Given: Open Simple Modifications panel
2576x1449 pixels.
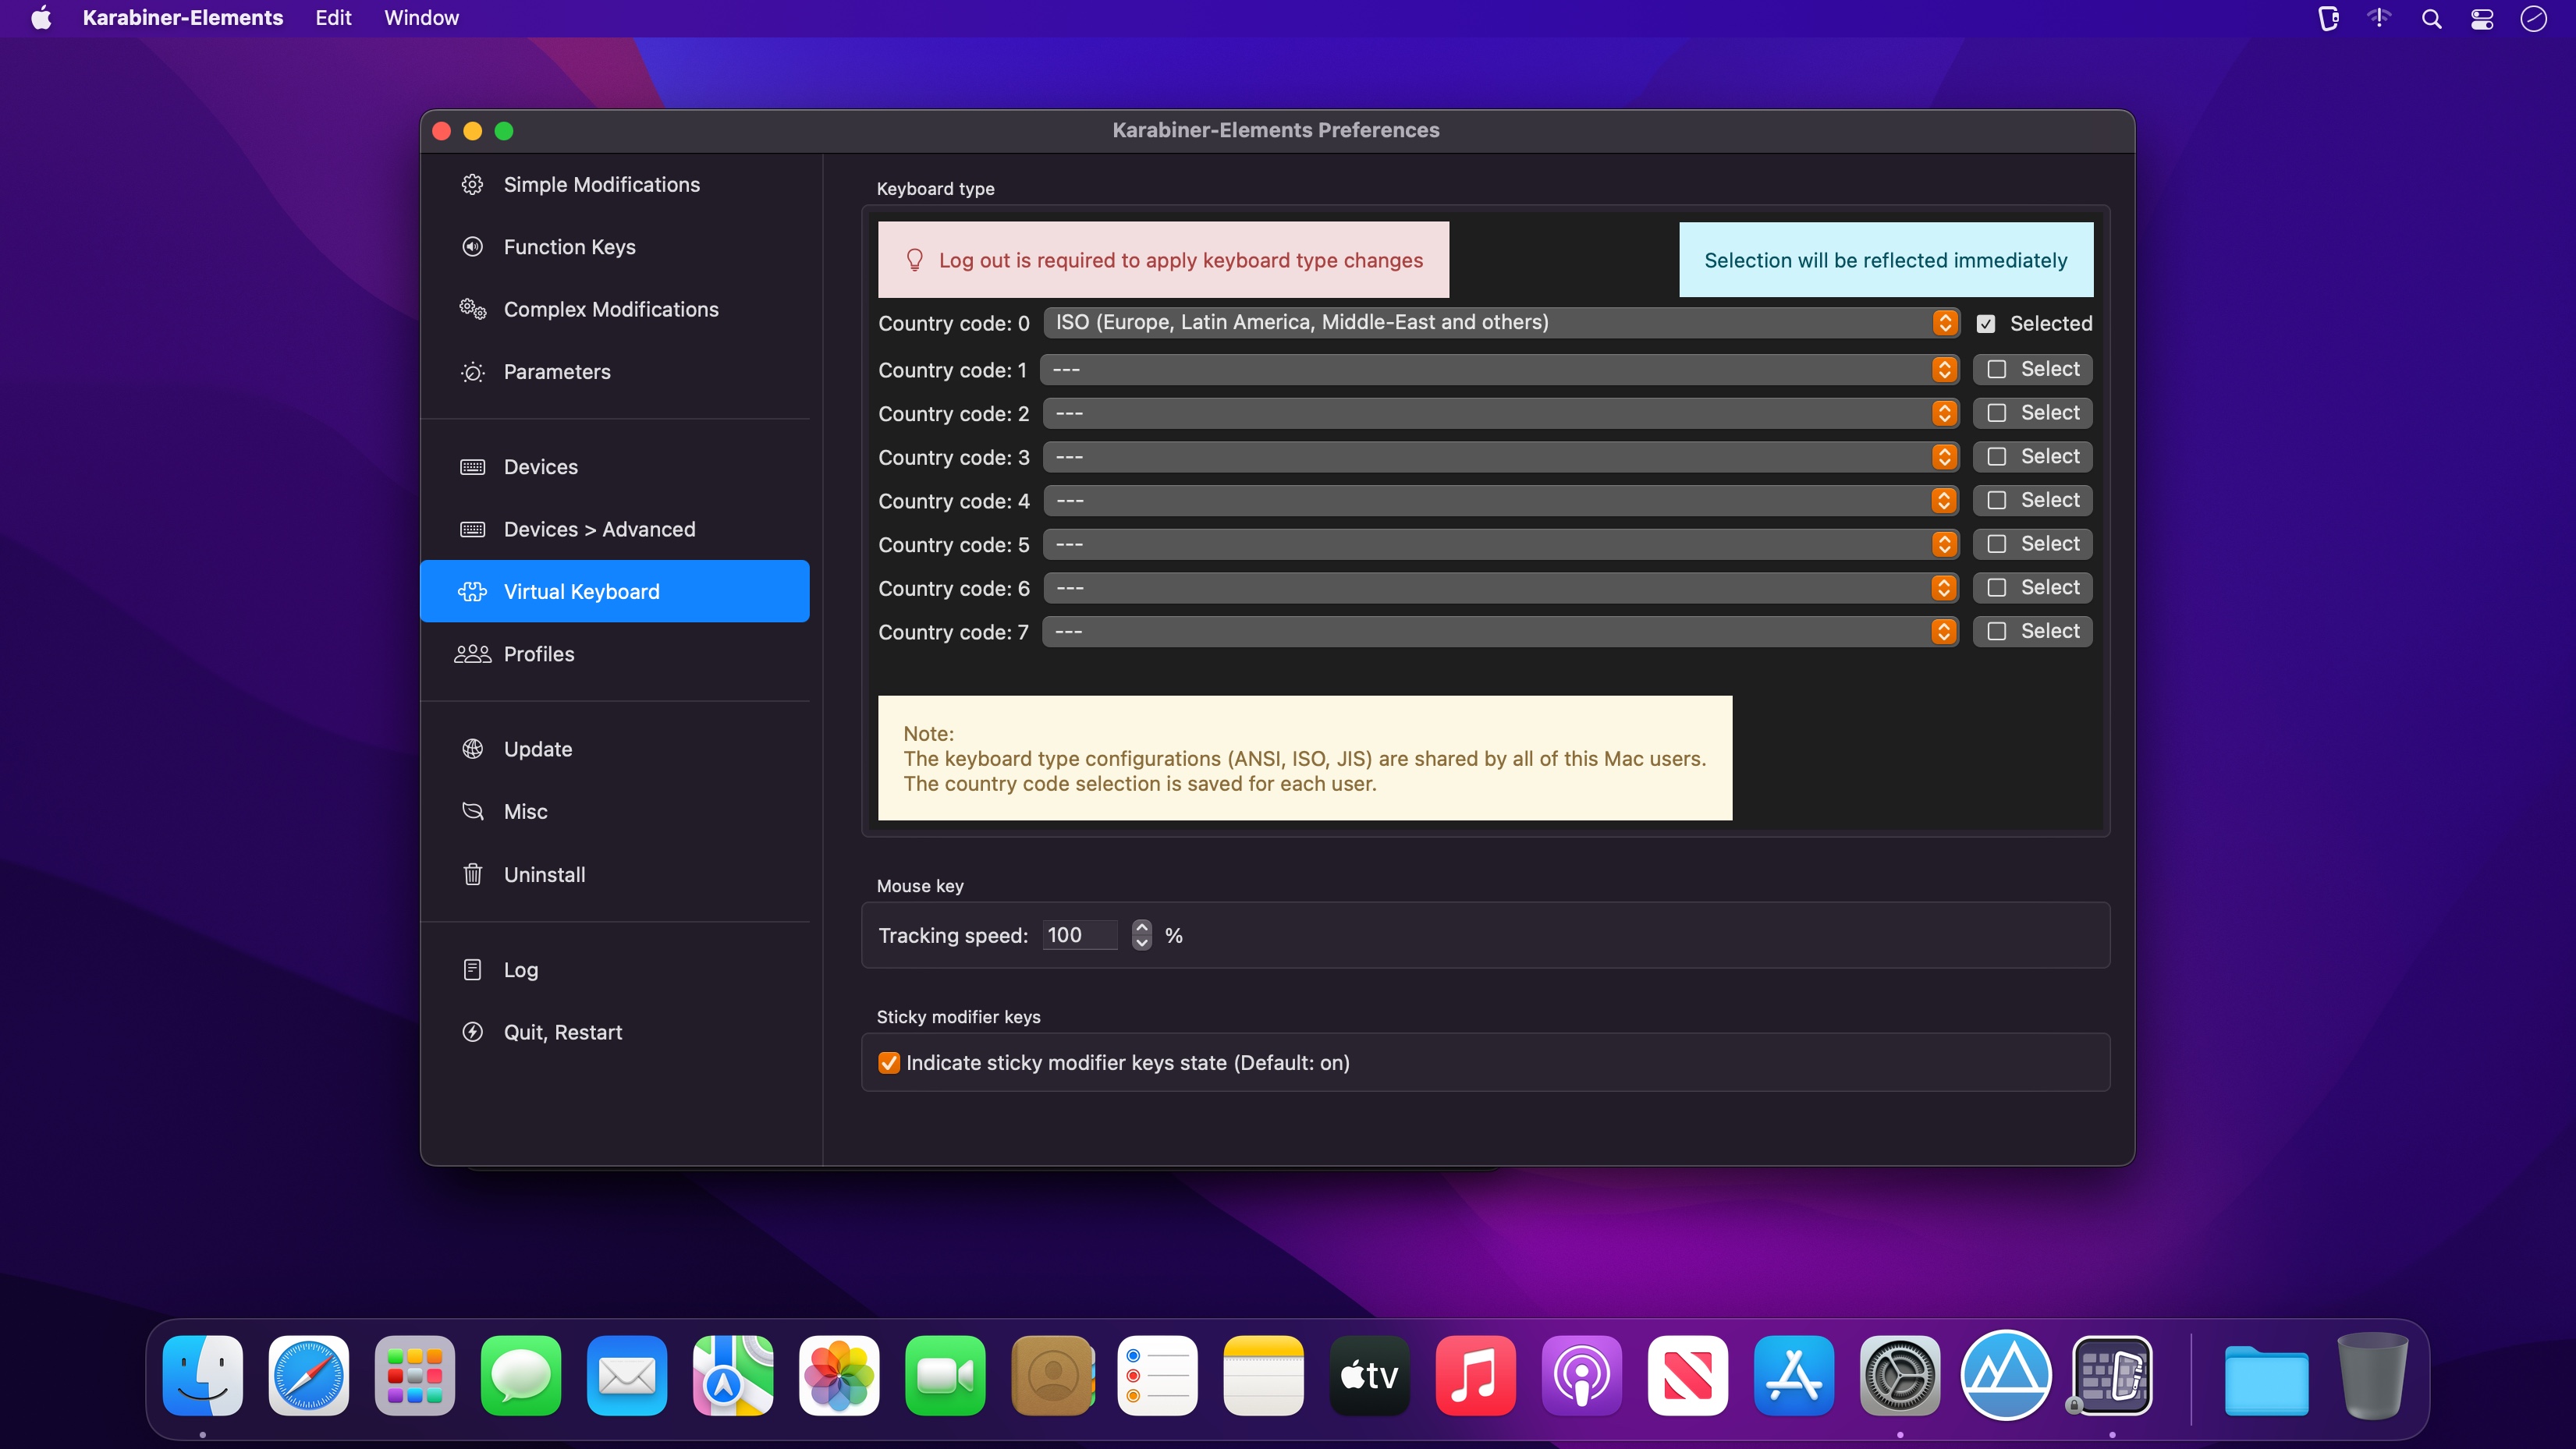Looking at the screenshot, I should point(601,184).
